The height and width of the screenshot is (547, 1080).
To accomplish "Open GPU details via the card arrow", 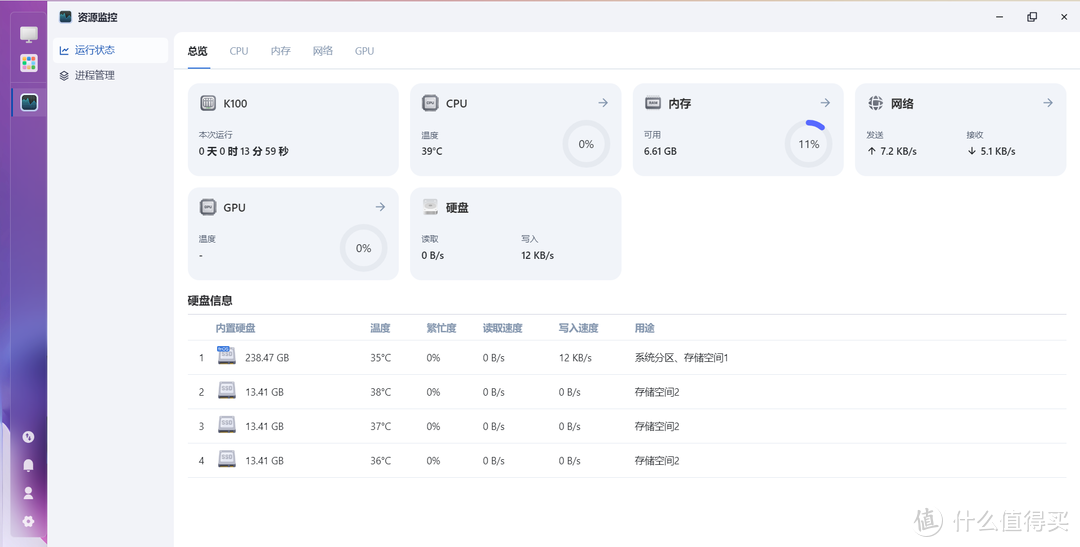I will [380, 207].
